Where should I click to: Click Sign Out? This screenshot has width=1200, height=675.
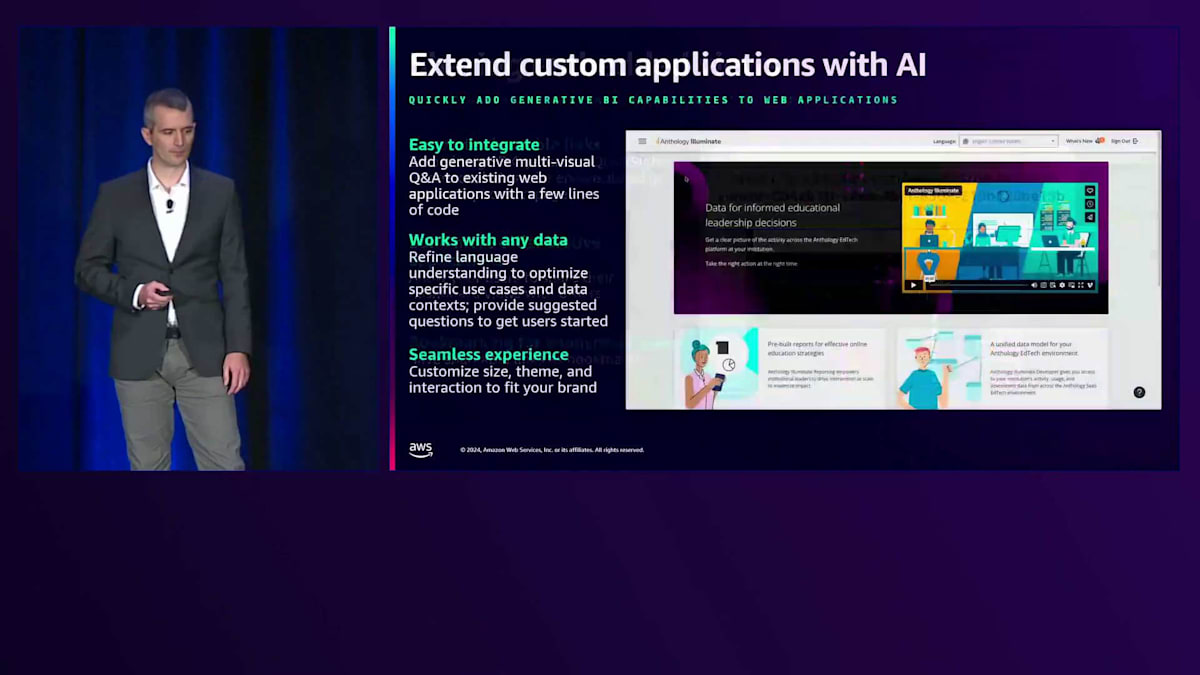pyautogui.click(x=1125, y=141)
